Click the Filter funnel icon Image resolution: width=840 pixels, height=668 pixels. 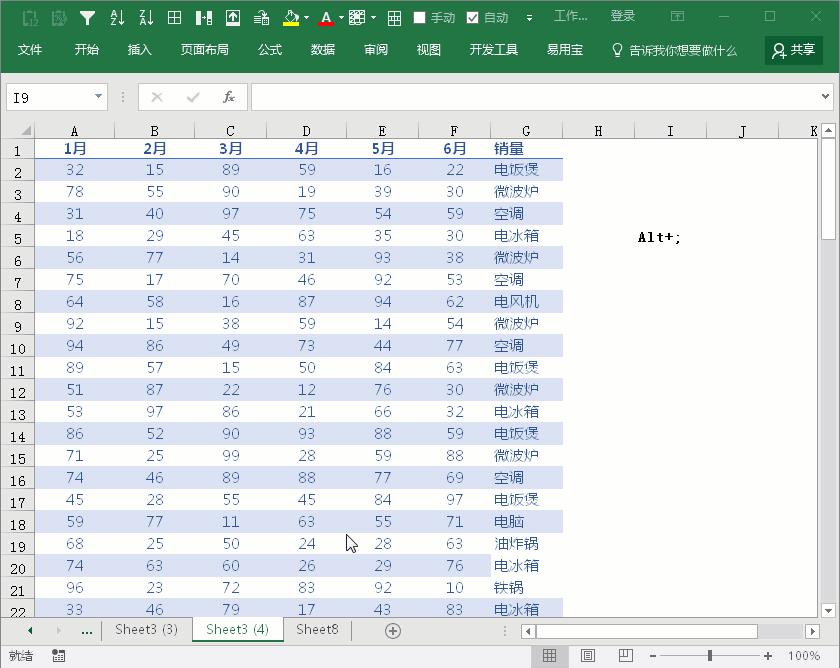pos(88,17)
